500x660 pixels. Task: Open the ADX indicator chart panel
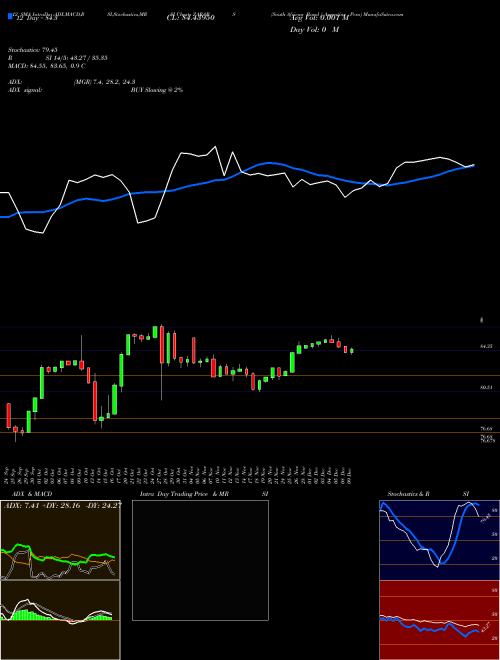[60, 540]
